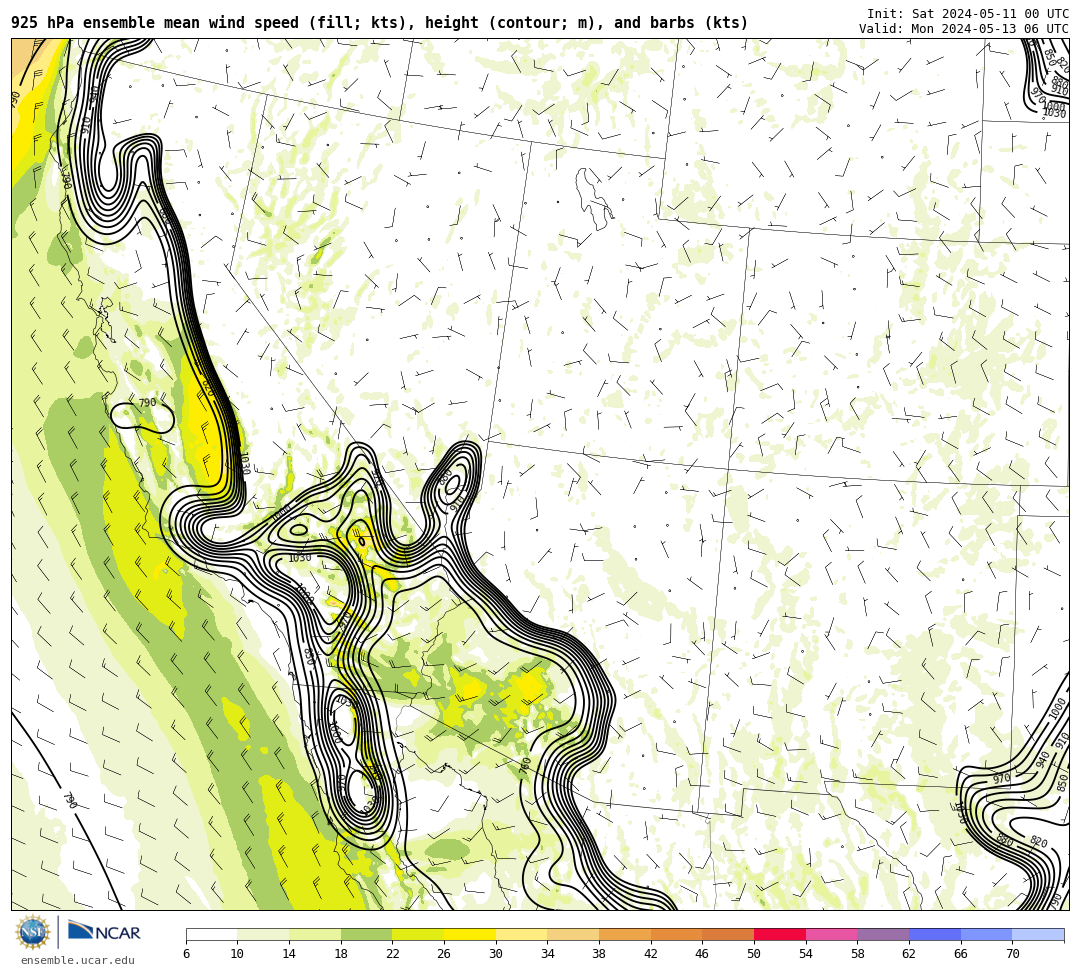Pick the lightest blue above-70 kts swatch
This screenshot has height=973, width=1080.
point(1038,934)
